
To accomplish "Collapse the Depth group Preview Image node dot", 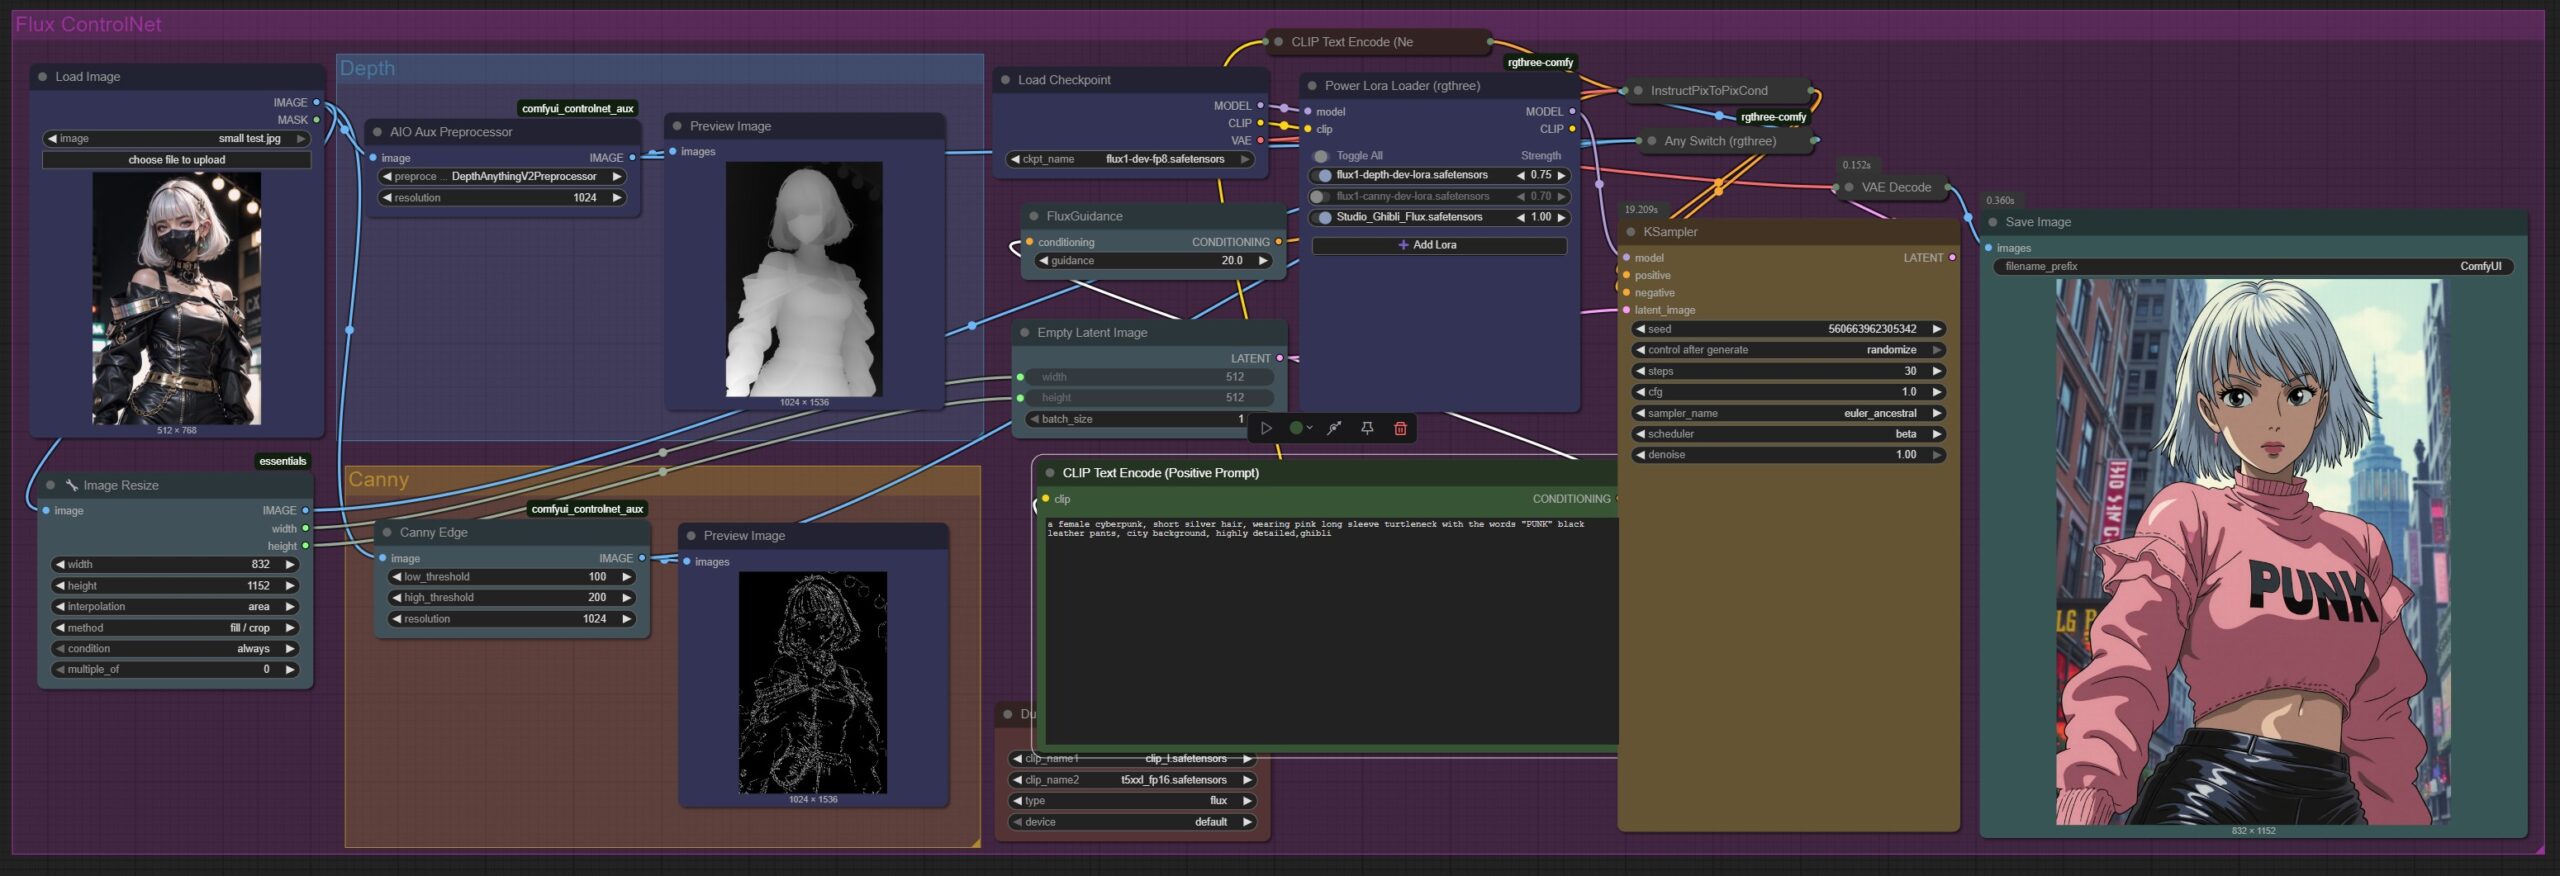I will point(677,127).
